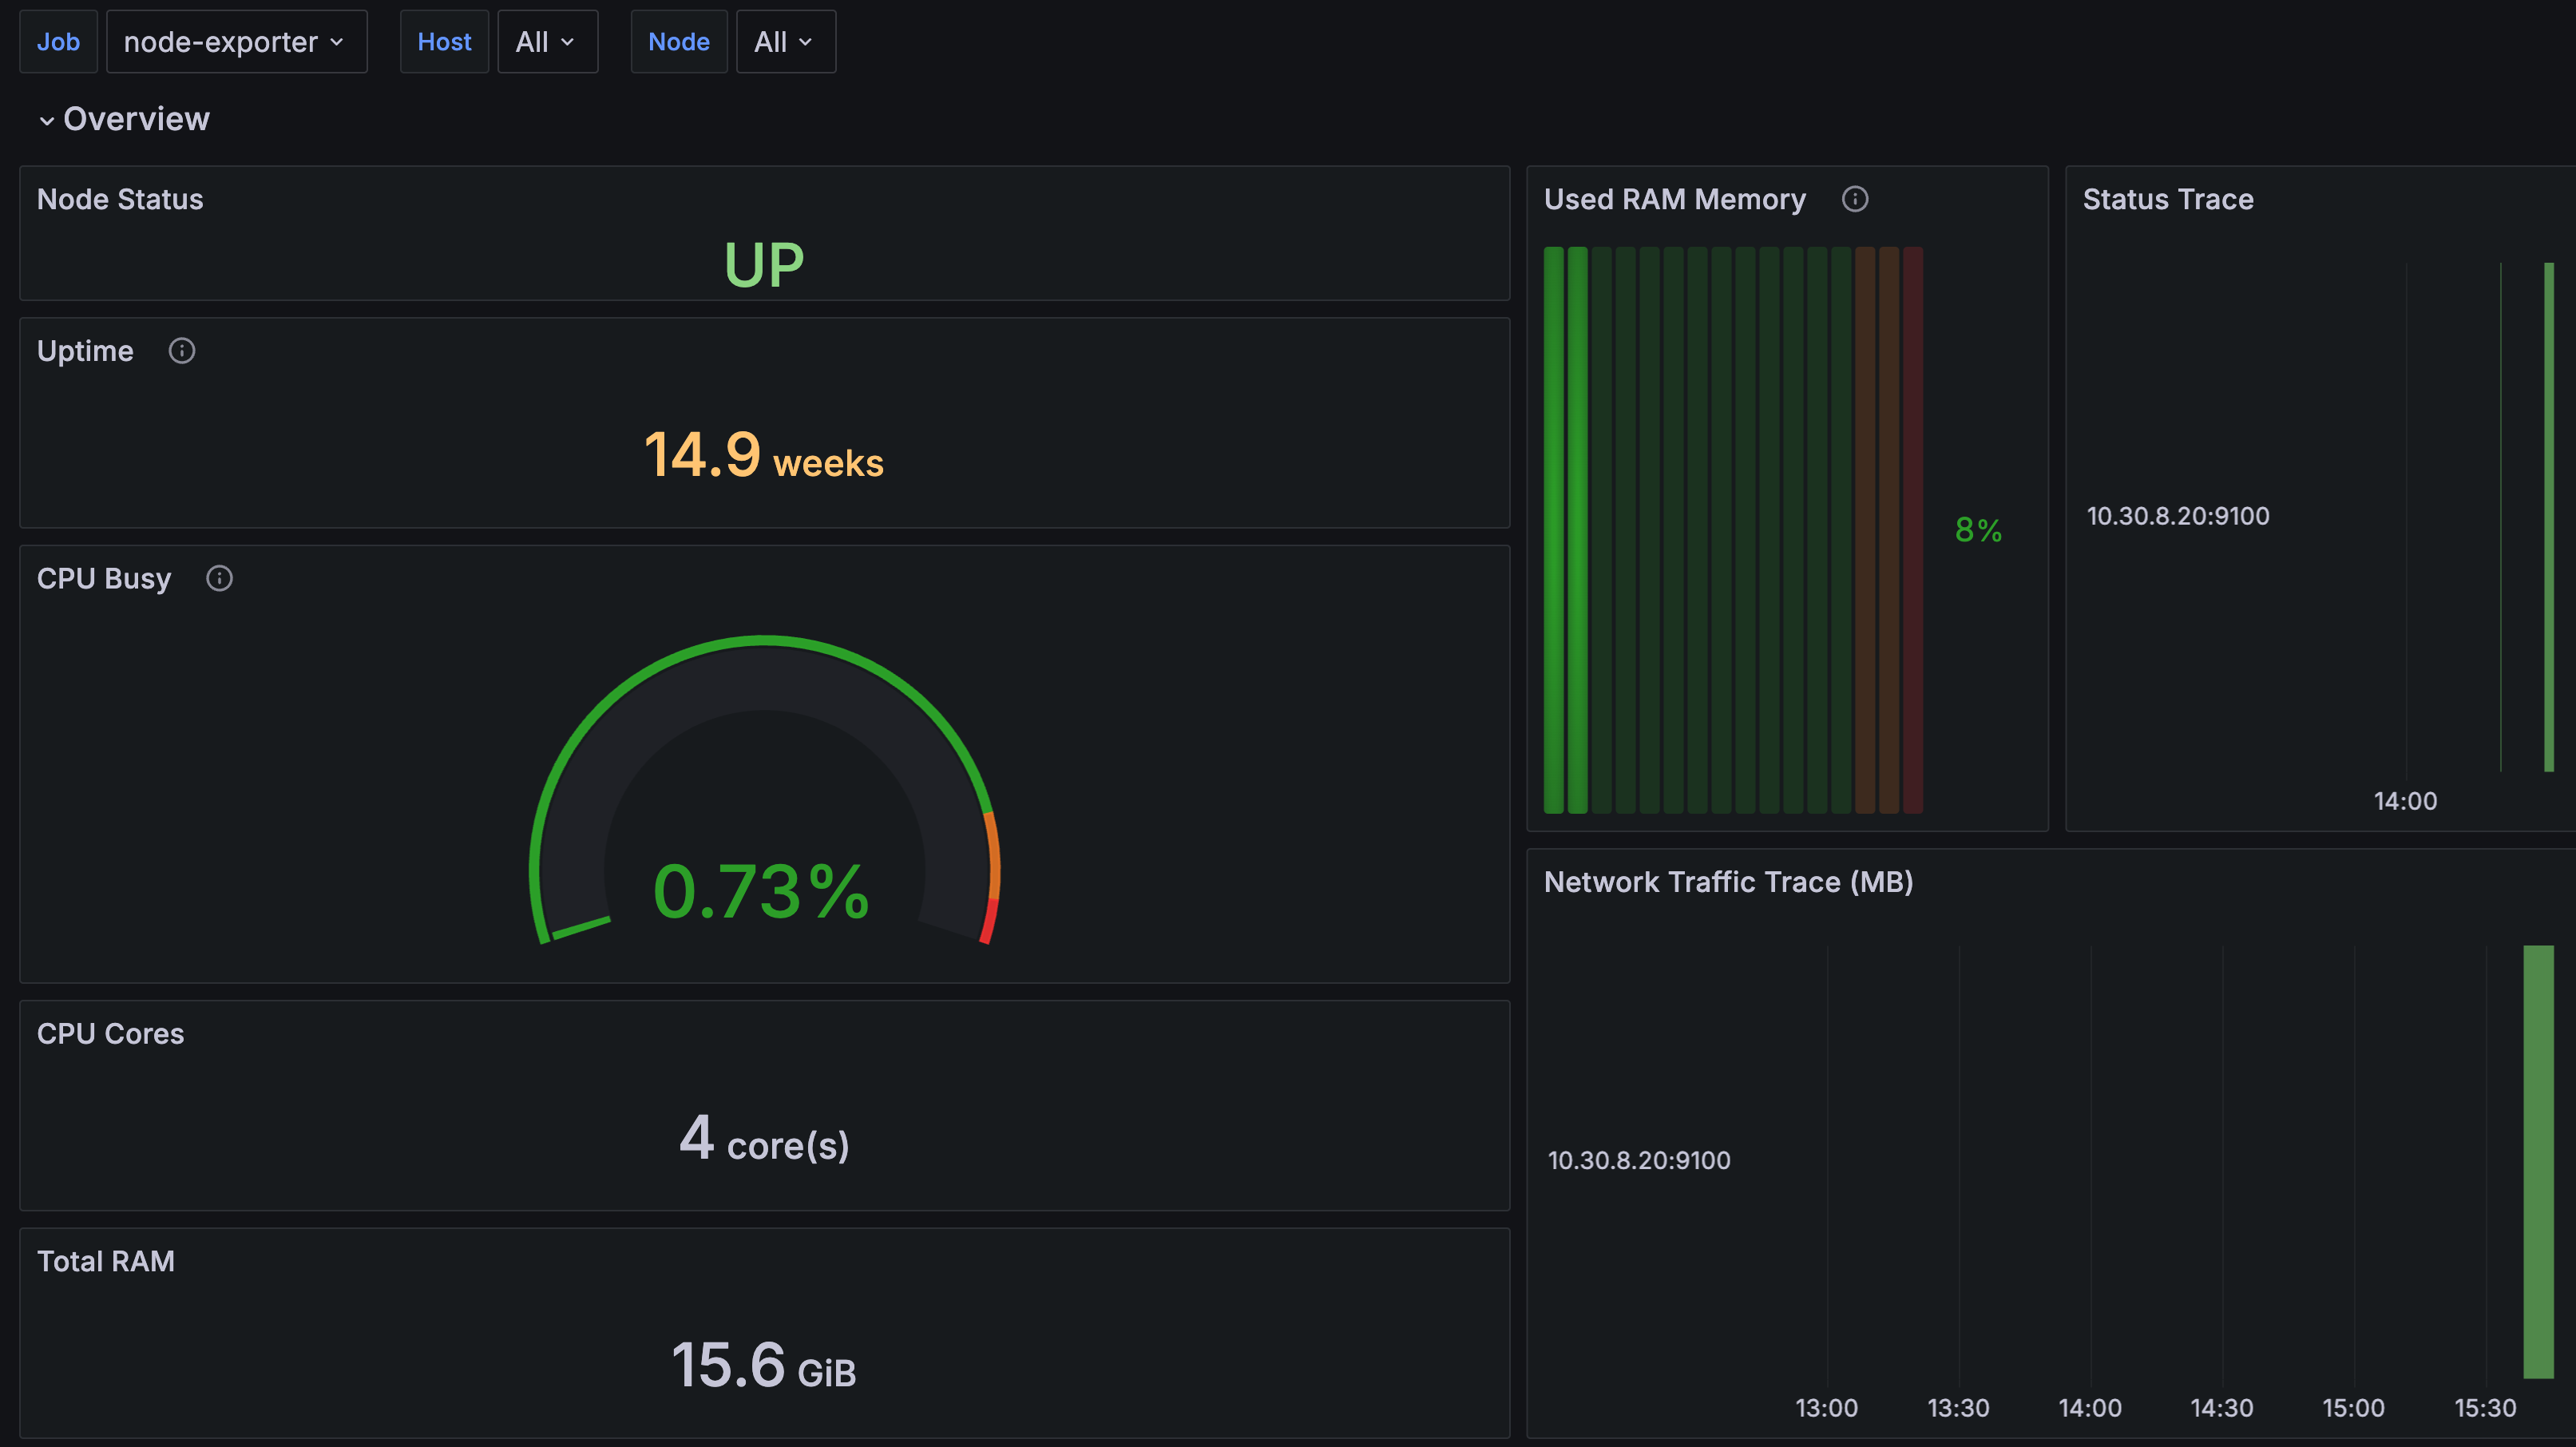The image size is (2576, 1447).
Task: Open the Host All dropdown
Action: (x=546, y=42)
